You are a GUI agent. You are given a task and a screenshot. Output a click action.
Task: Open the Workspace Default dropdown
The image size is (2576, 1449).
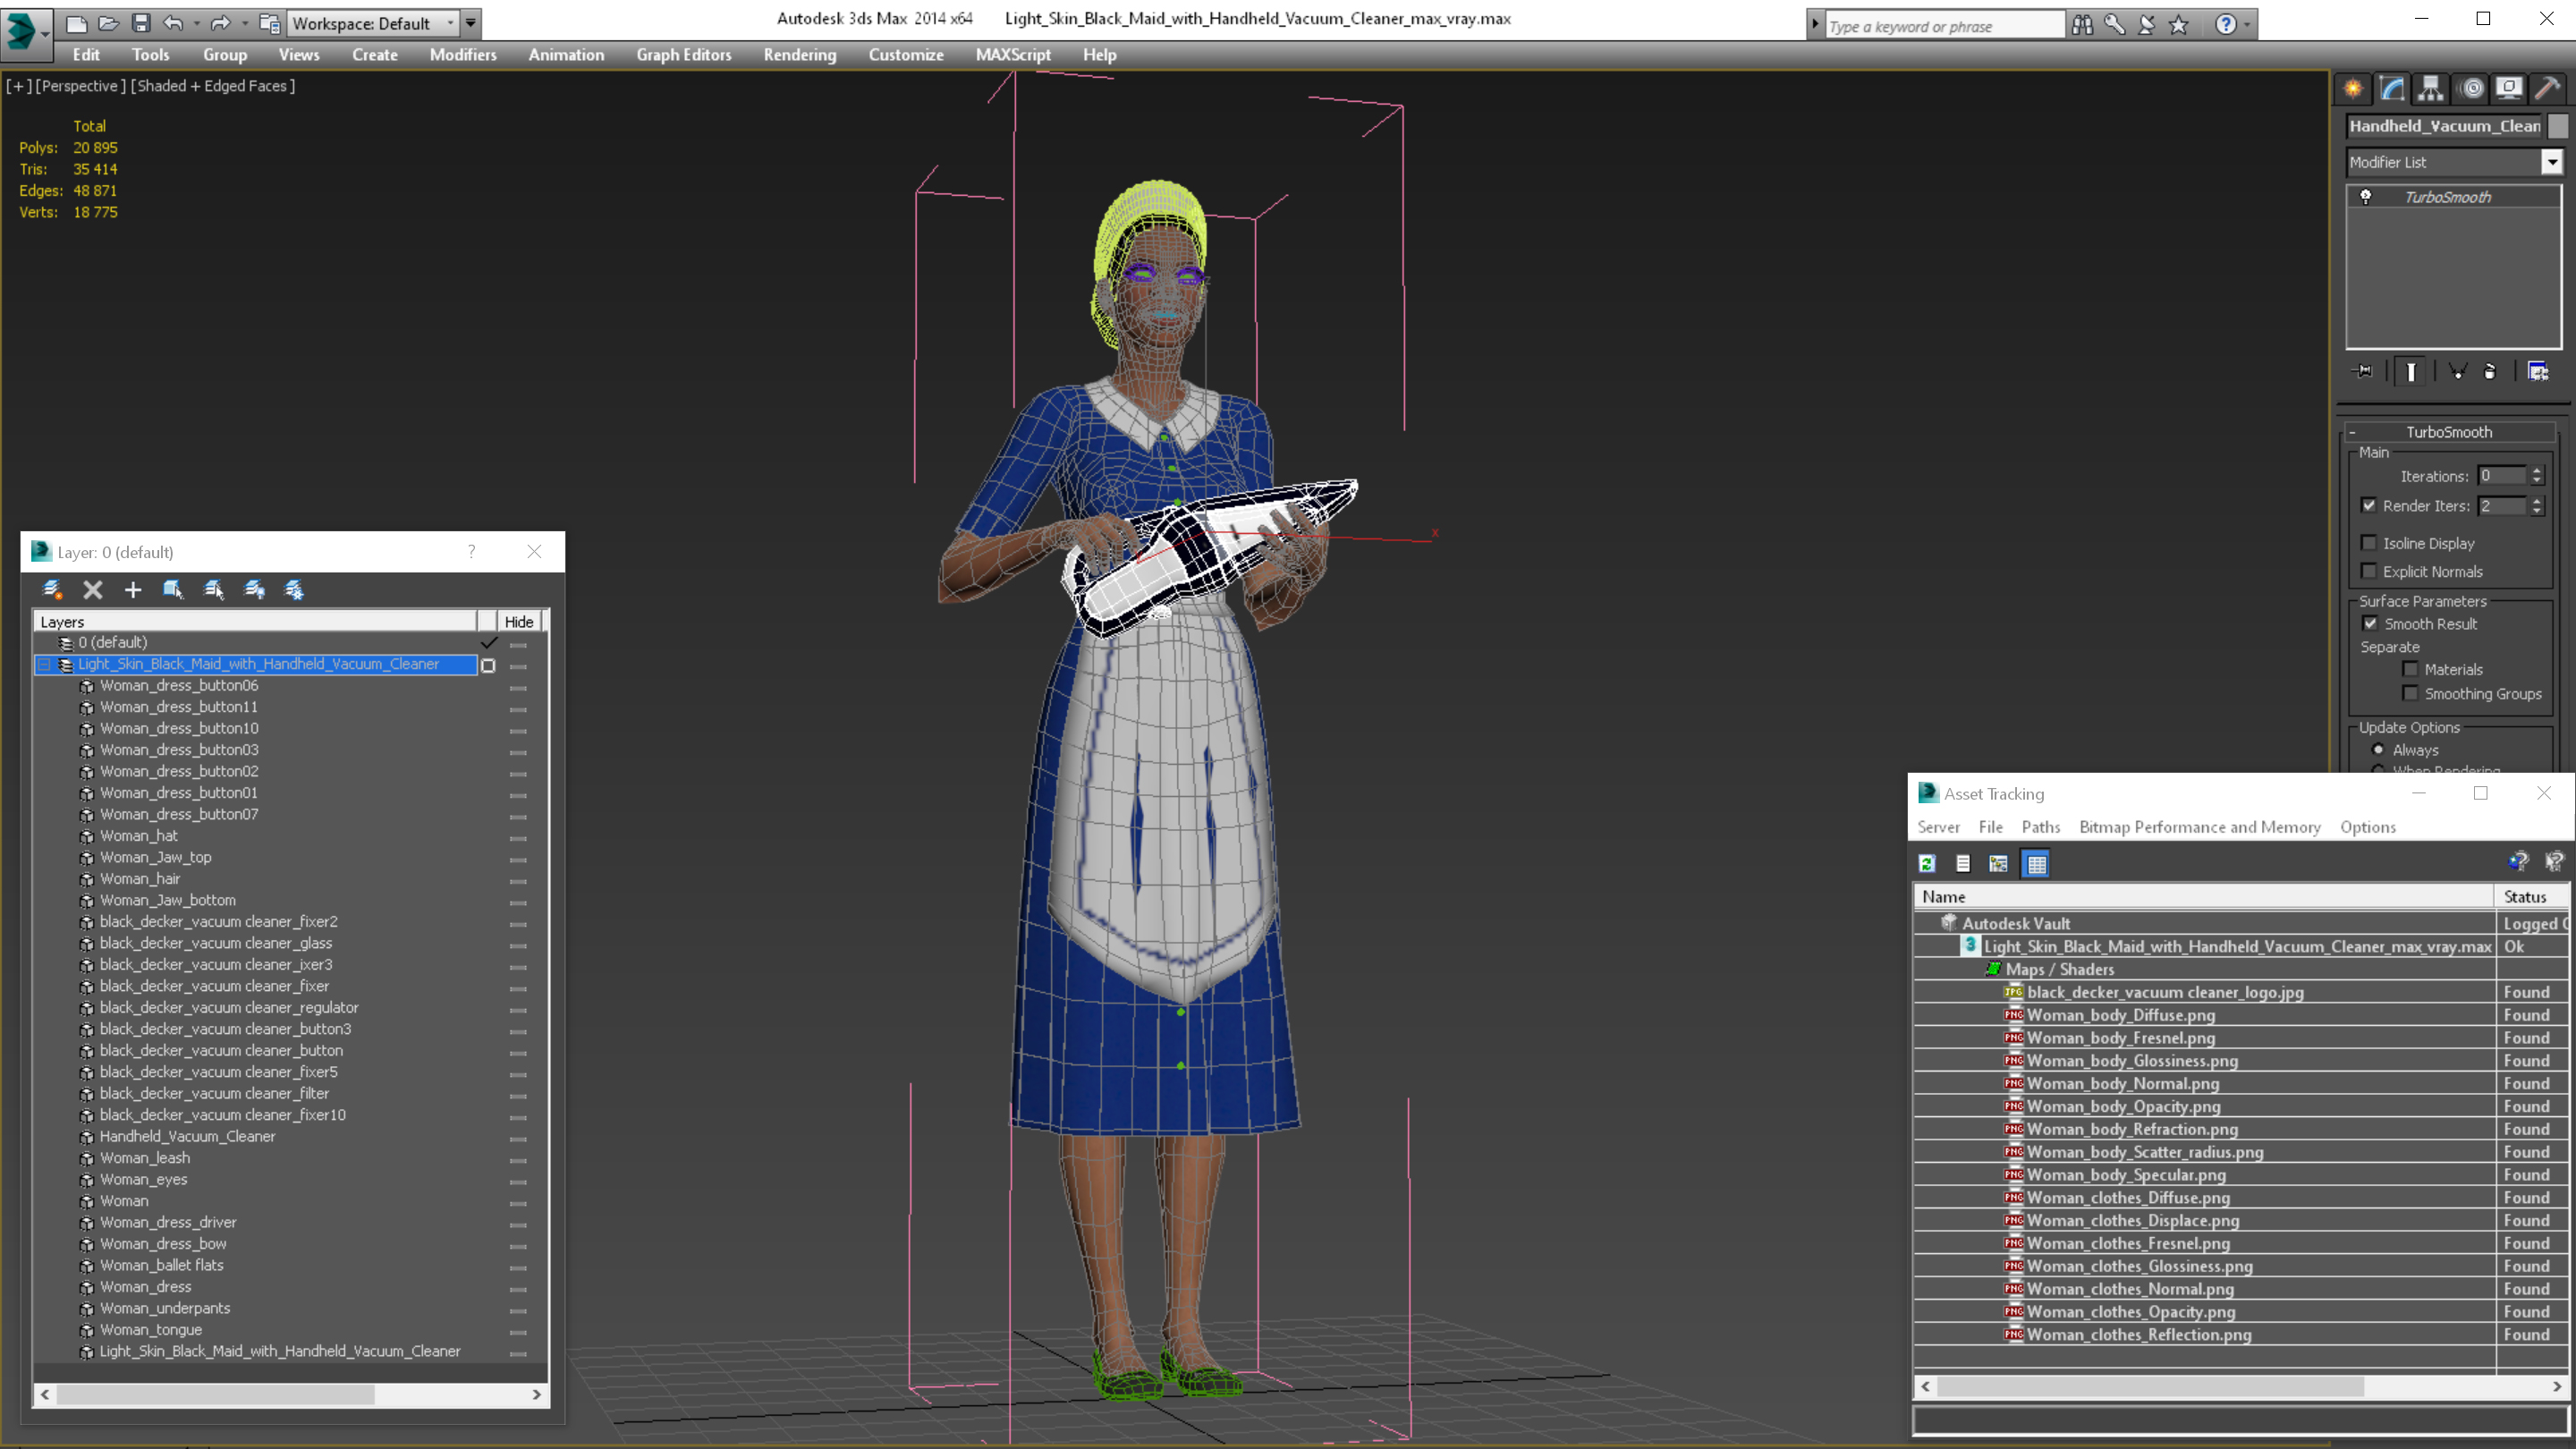click(x=449, y=23)
